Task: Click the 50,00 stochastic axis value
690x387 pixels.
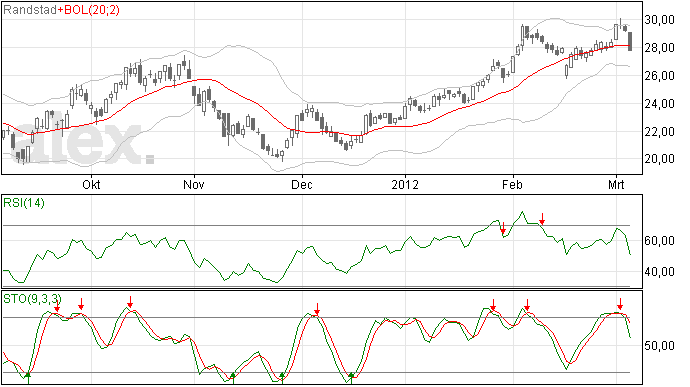Action: [x=659, y=346]
